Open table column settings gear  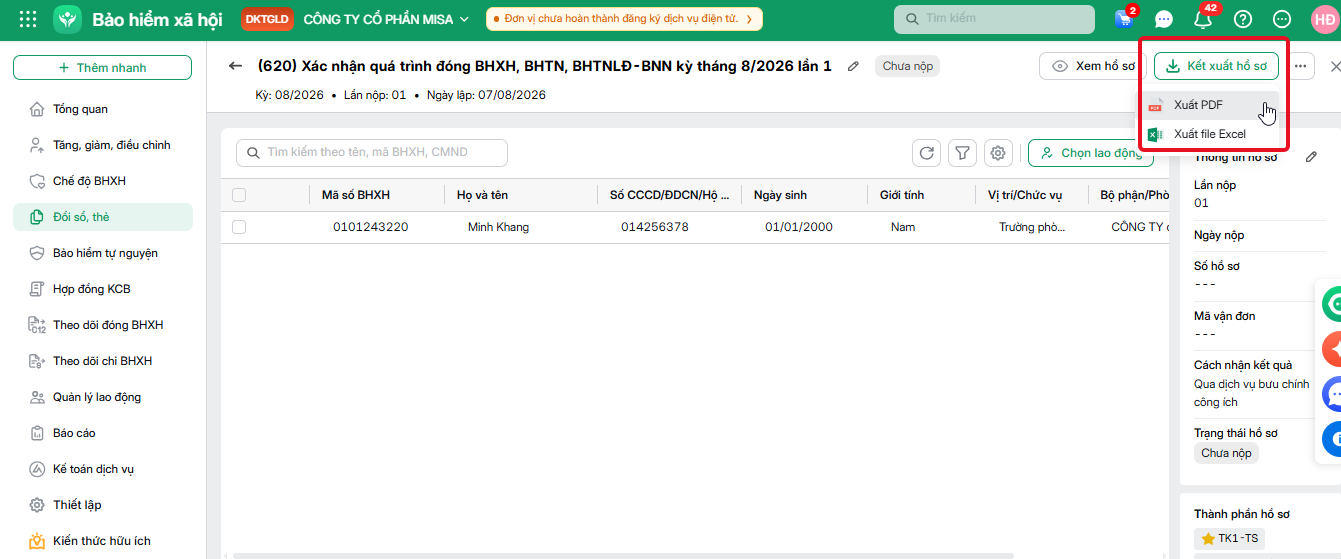pyautogui.click(x=997, y=153)
